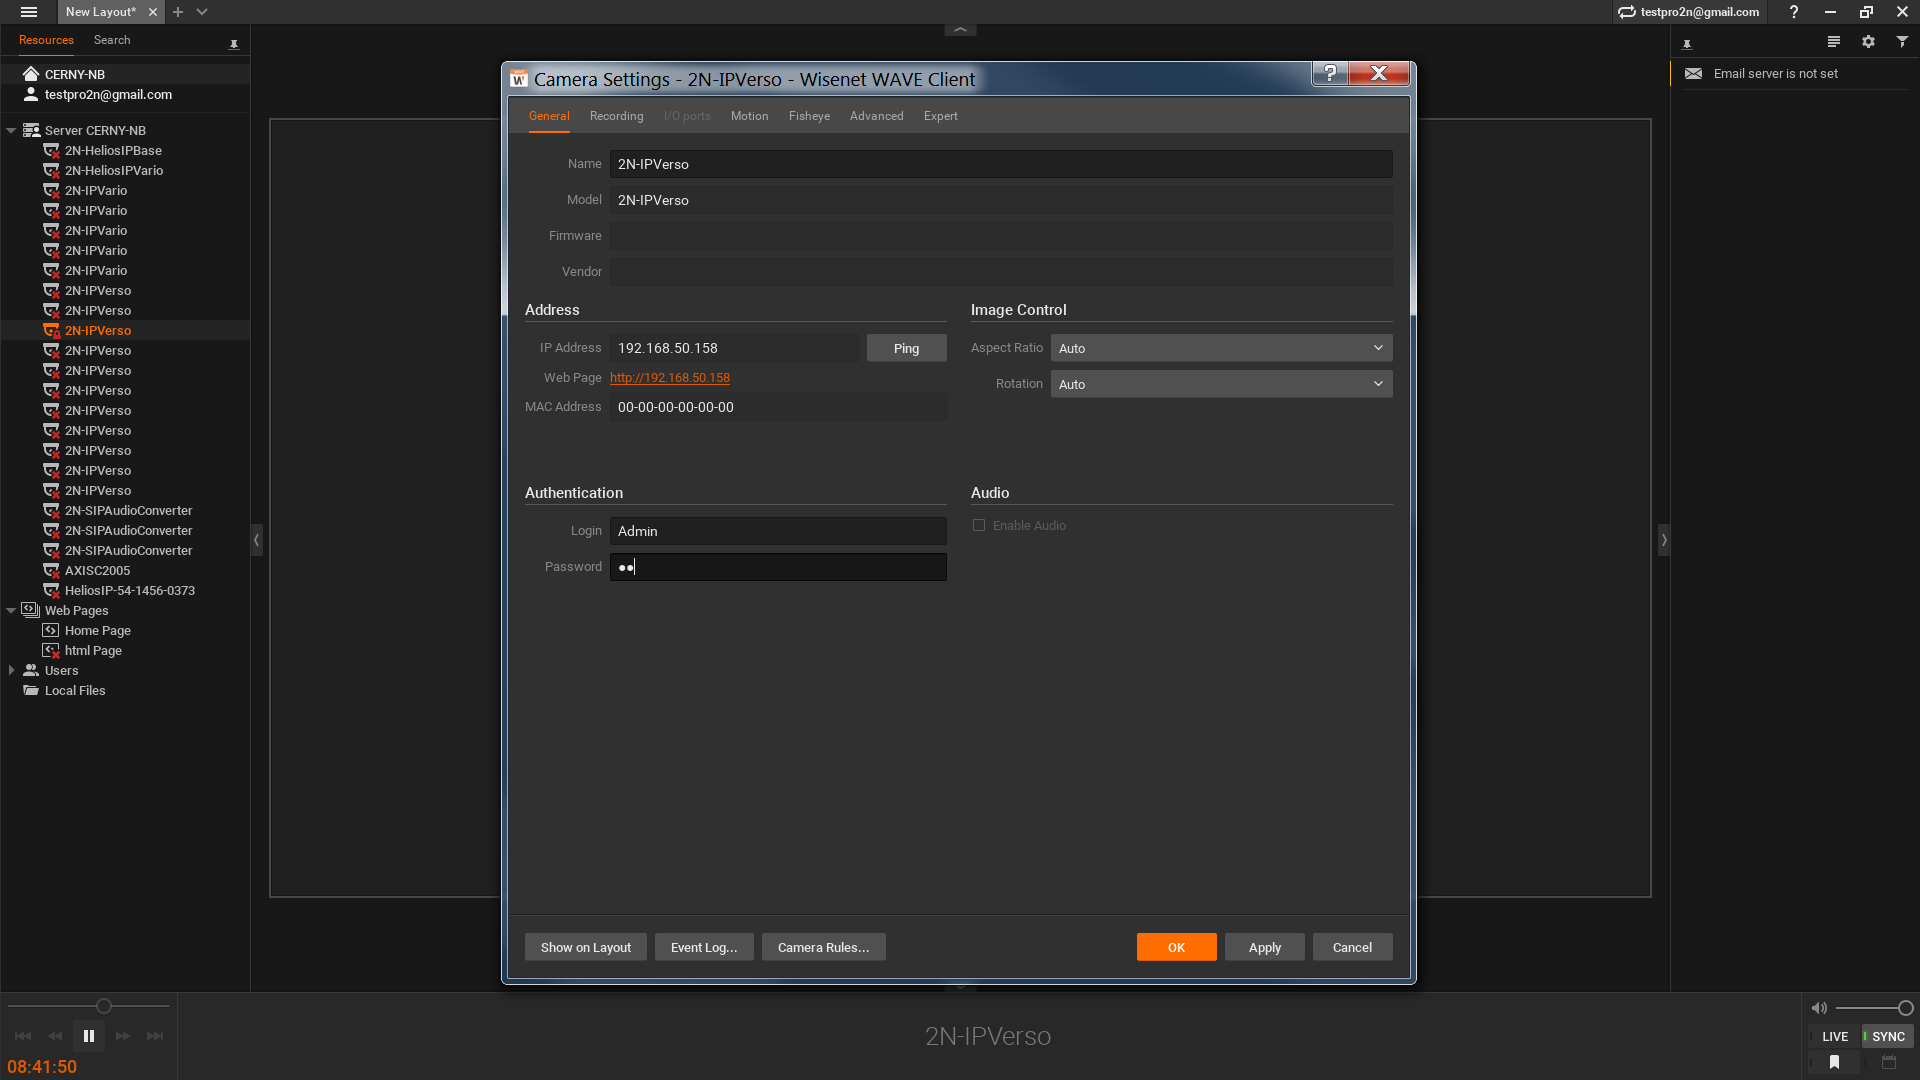
Task: Click the cloud account sync icon
Action: point(1627,12)
